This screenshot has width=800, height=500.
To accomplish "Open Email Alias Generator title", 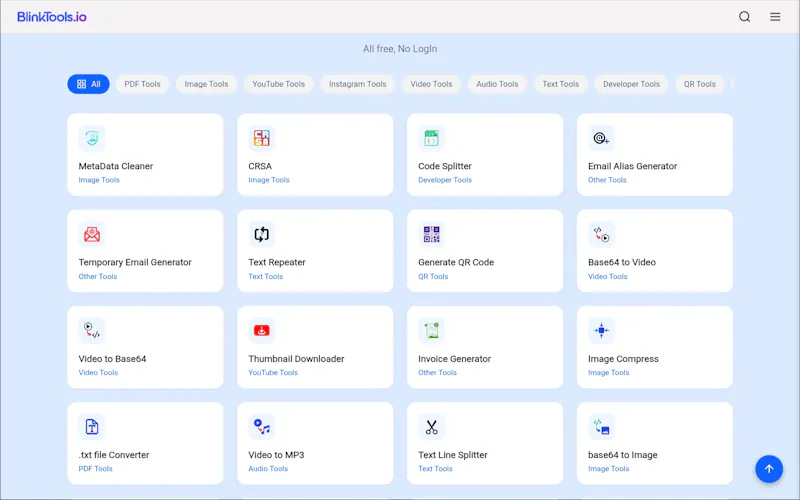I will [x=632, y=166].
